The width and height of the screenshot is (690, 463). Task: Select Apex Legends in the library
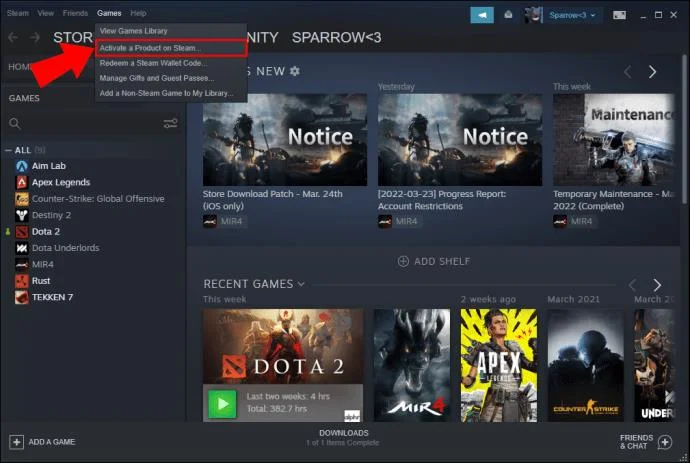click(61, 182)
